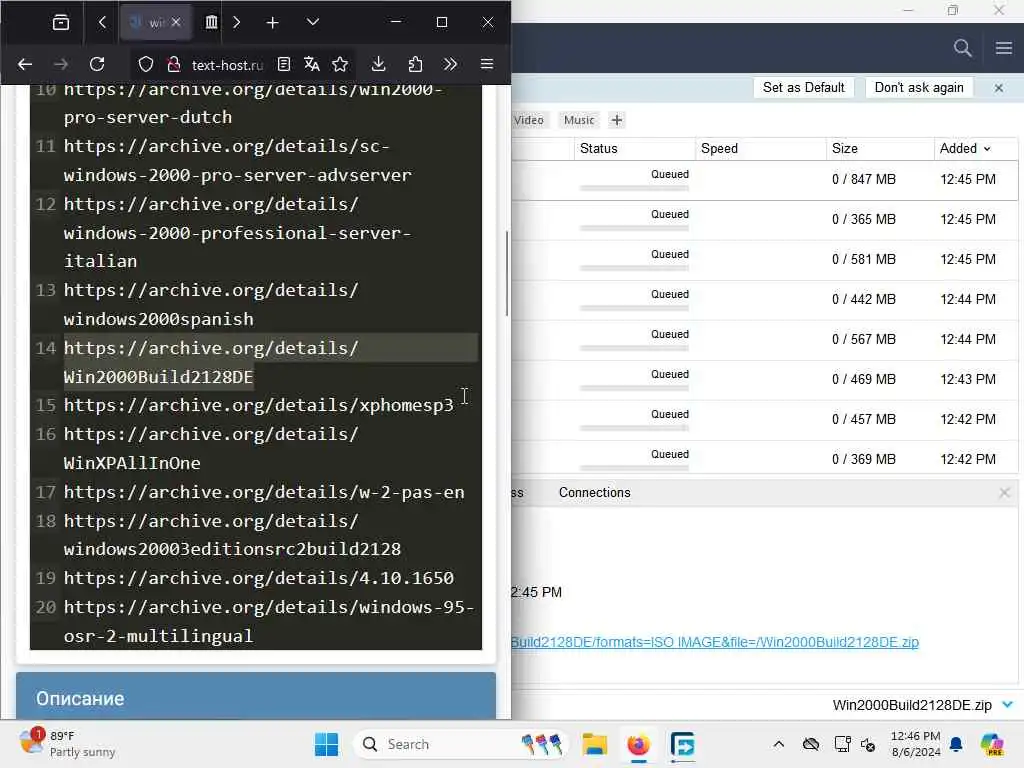Viewport: 1024px width, 768px height.
Task: Select the queued 369 MB download
Action: [x=765, y=456]
